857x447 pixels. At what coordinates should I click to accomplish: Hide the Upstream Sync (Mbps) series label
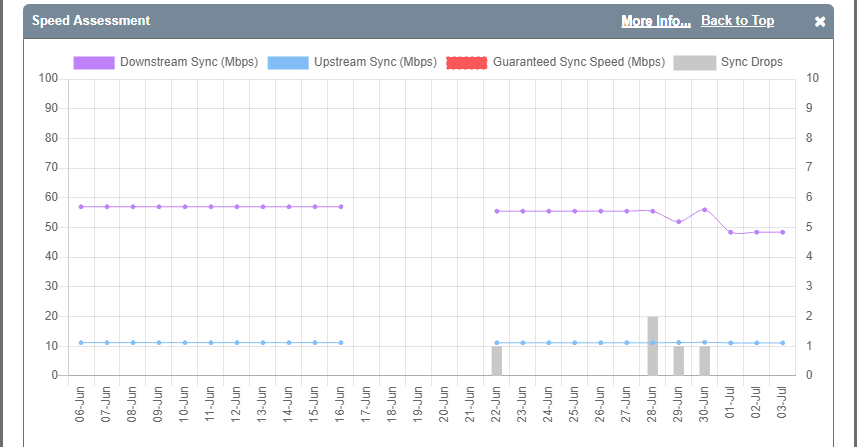click(382, 62)
